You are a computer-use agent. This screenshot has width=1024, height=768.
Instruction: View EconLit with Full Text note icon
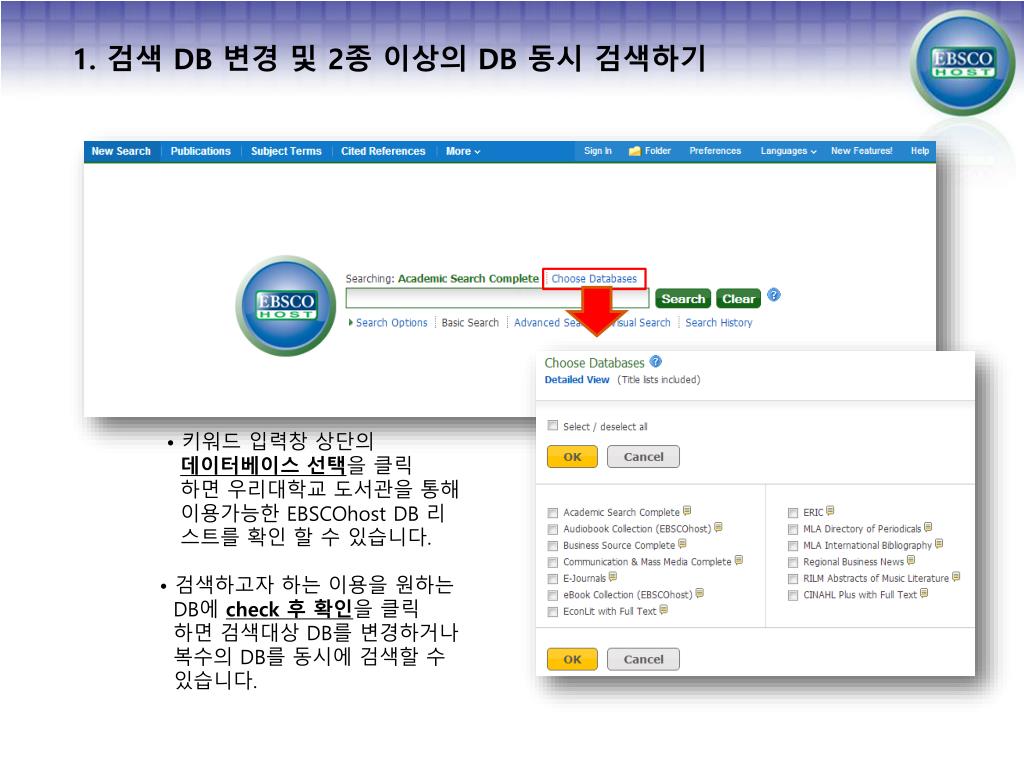pos(664,610)
